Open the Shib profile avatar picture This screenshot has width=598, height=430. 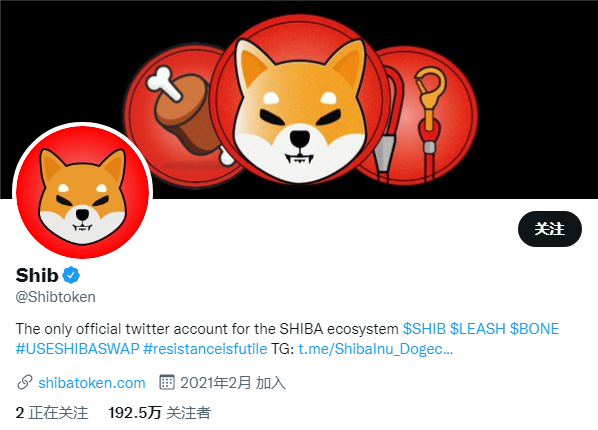tap(82, 191)
